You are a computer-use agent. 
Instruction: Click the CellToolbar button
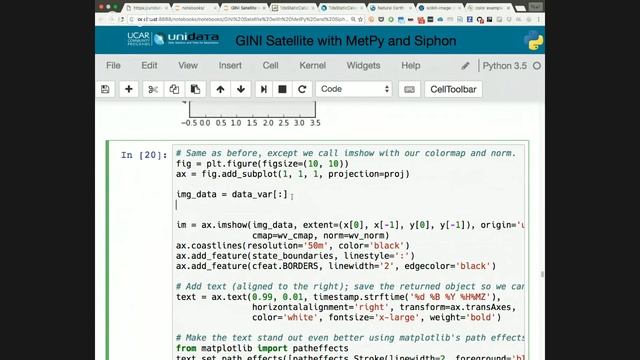click(x=453, y=89)
